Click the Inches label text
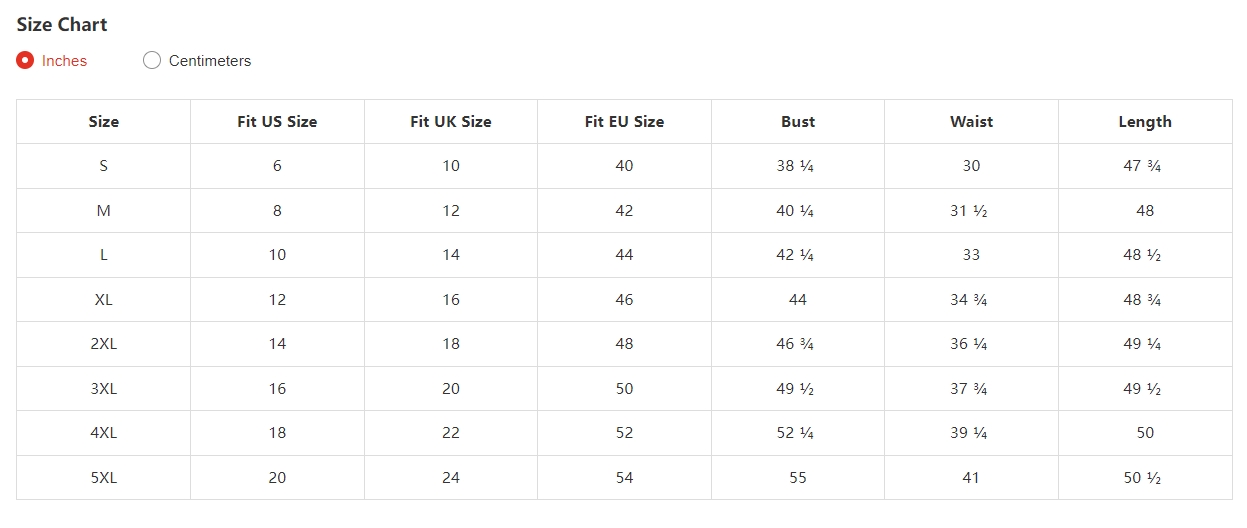 click(64, 61)
